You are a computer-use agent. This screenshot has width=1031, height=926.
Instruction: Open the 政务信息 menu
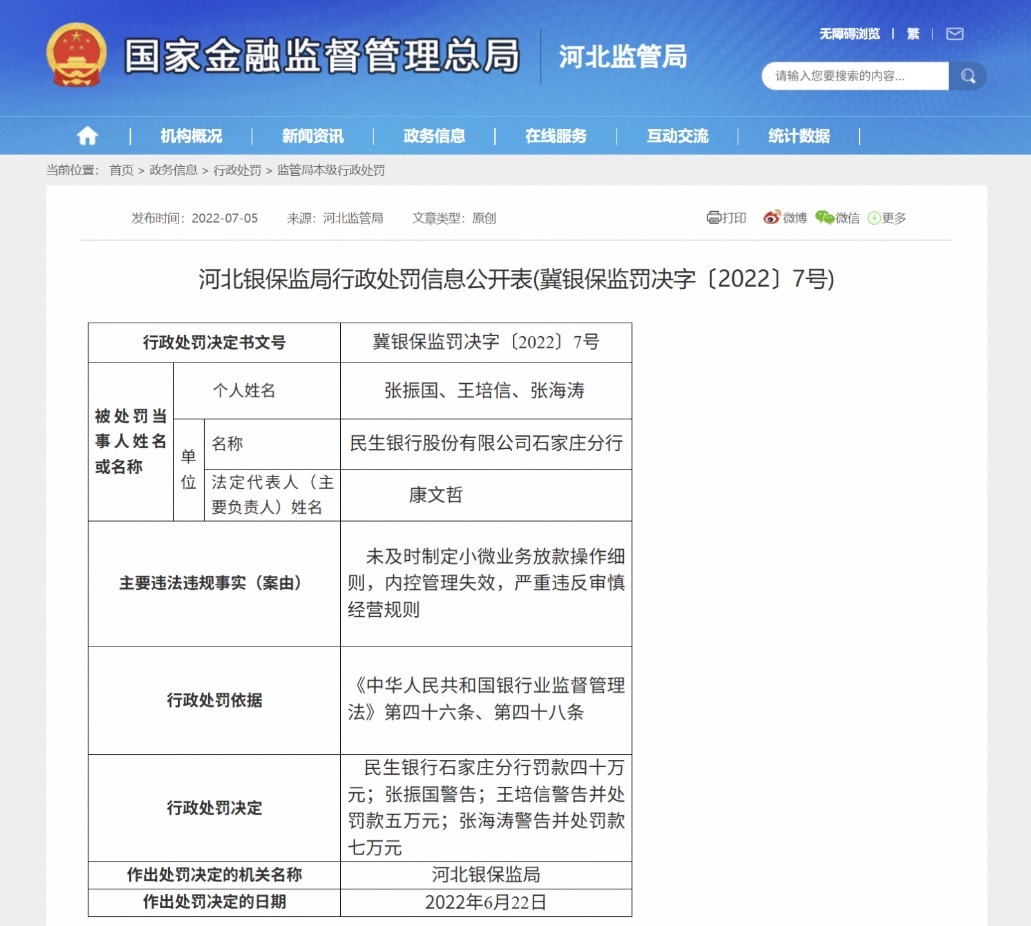[x=435, y=136]
